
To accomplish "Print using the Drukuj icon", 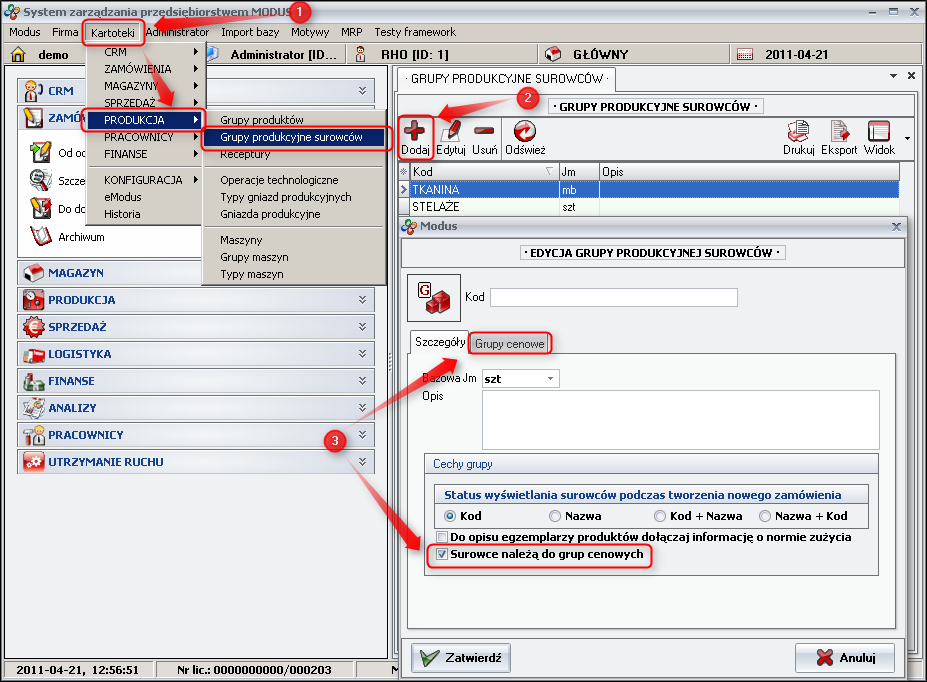I will pos(798,132).
